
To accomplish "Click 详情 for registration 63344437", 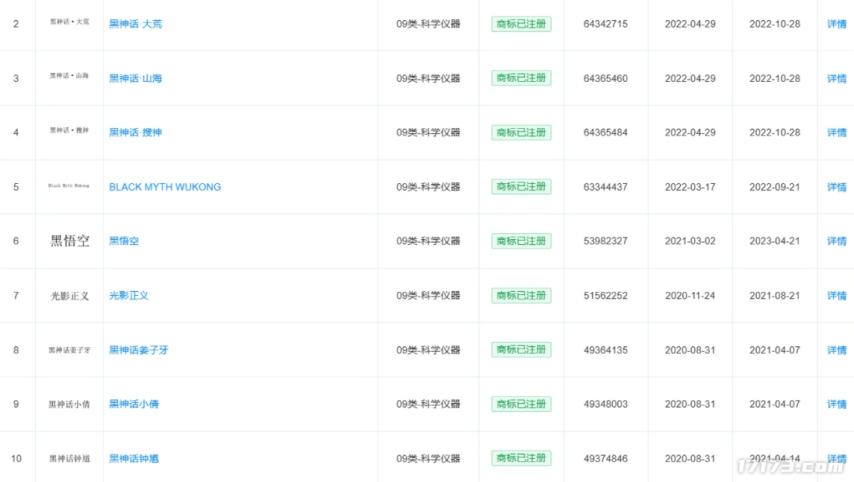I will coord(837,187).
